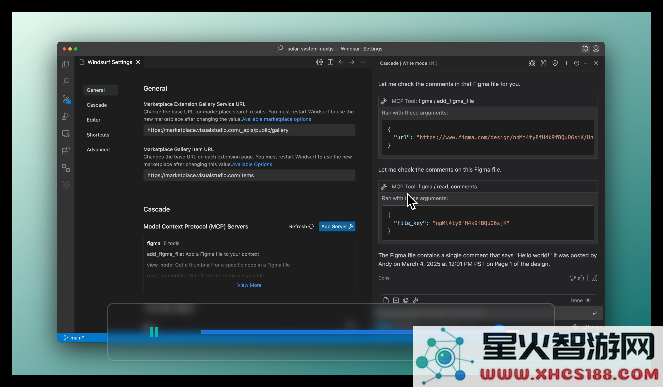Open Source Control icon with blue badge
The height and width of the screenshot is (387, 663).
(x=66, y=99)
